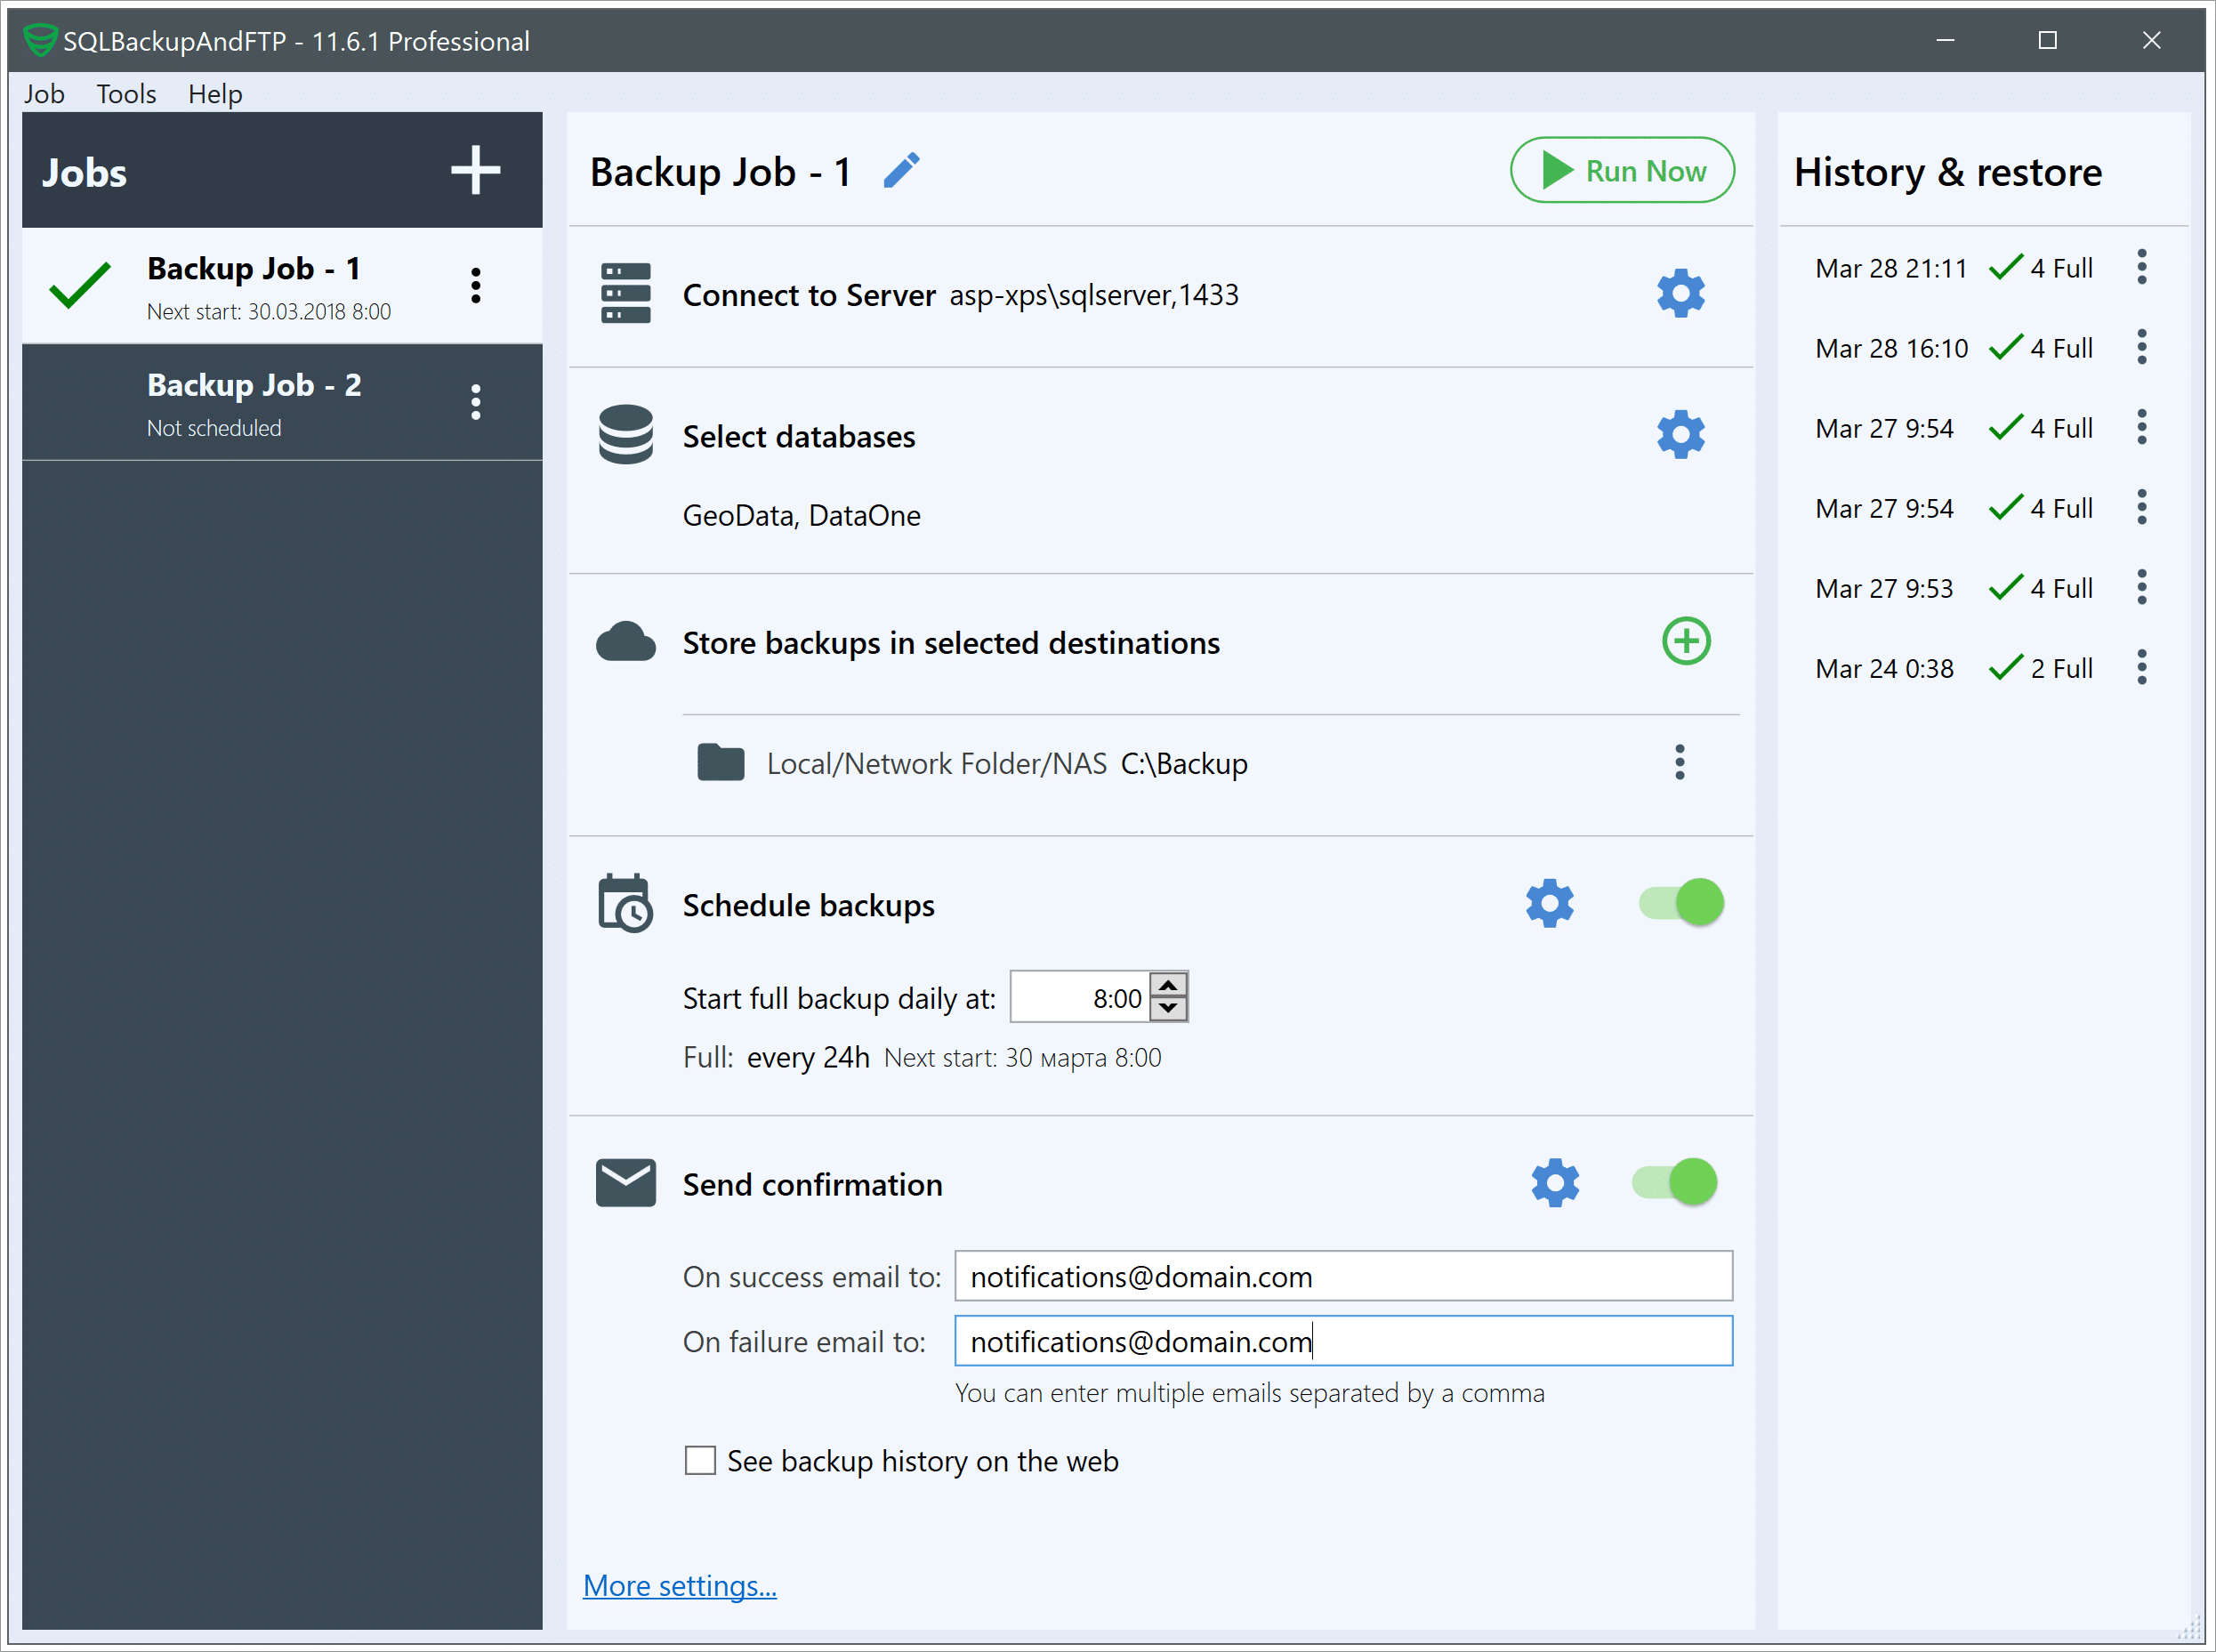Click the 8:00 start time field
Viewport: 2216px width, 1652px height.
(x=1080, y=997)
